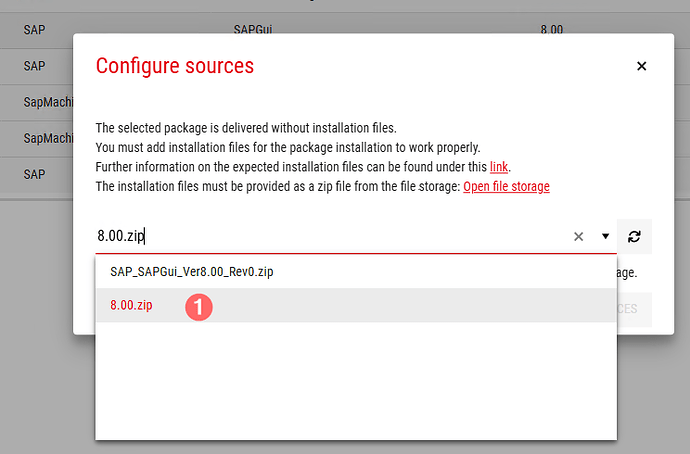690x454 pixels.
Task: Close the Configure sources dialog
Action: pyautogui.click(x=641, y=66)
